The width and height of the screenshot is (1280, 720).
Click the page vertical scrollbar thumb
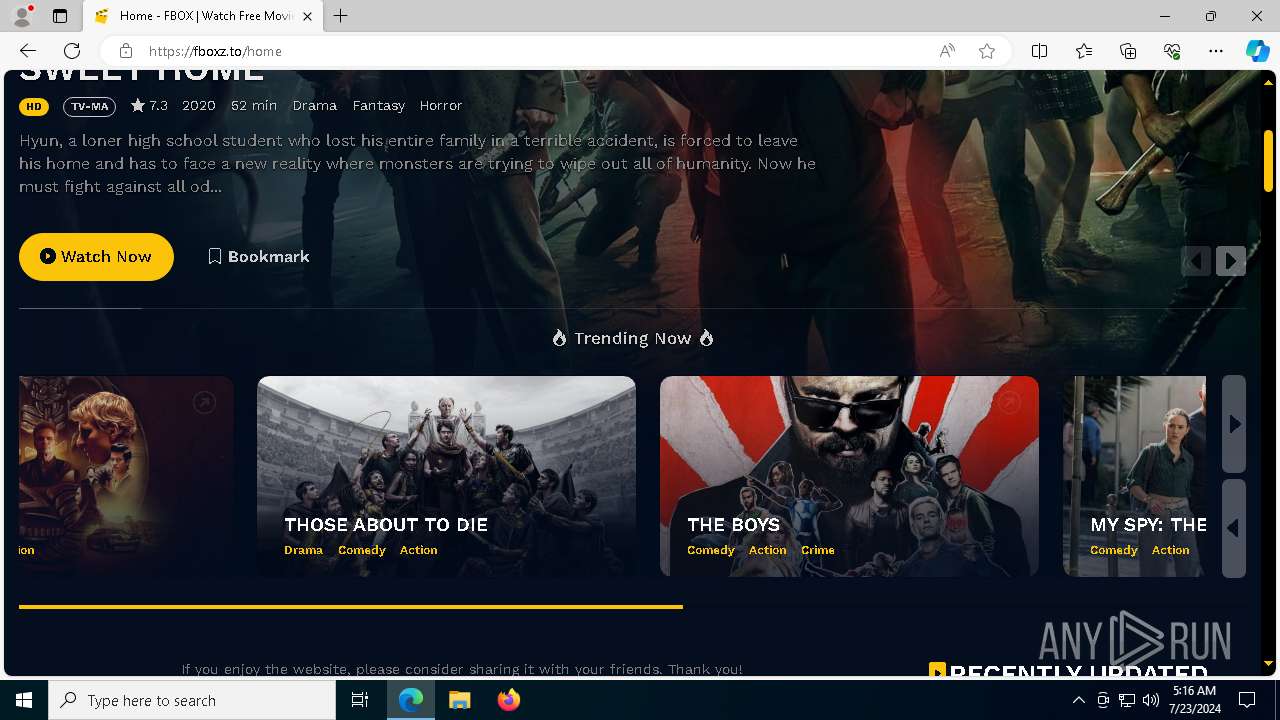click(1268, 161)
